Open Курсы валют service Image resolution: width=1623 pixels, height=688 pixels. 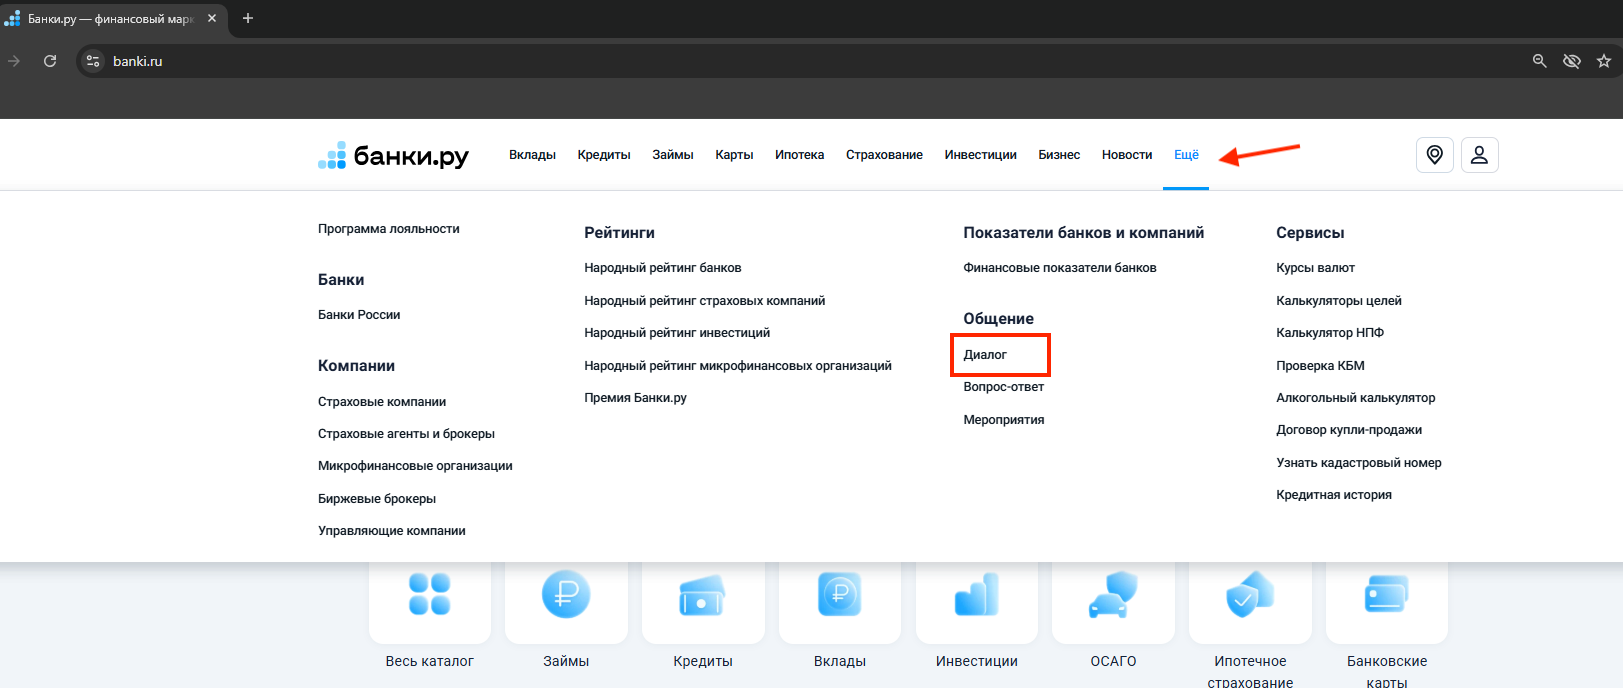point(1315,268)
